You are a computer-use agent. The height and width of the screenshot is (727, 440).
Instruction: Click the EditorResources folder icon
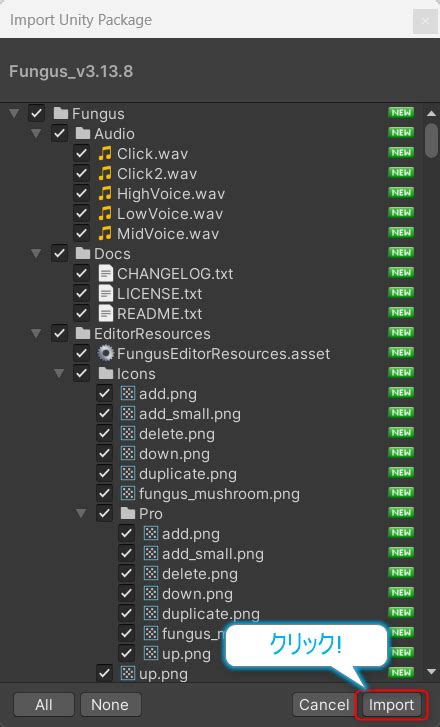[83, 333]
